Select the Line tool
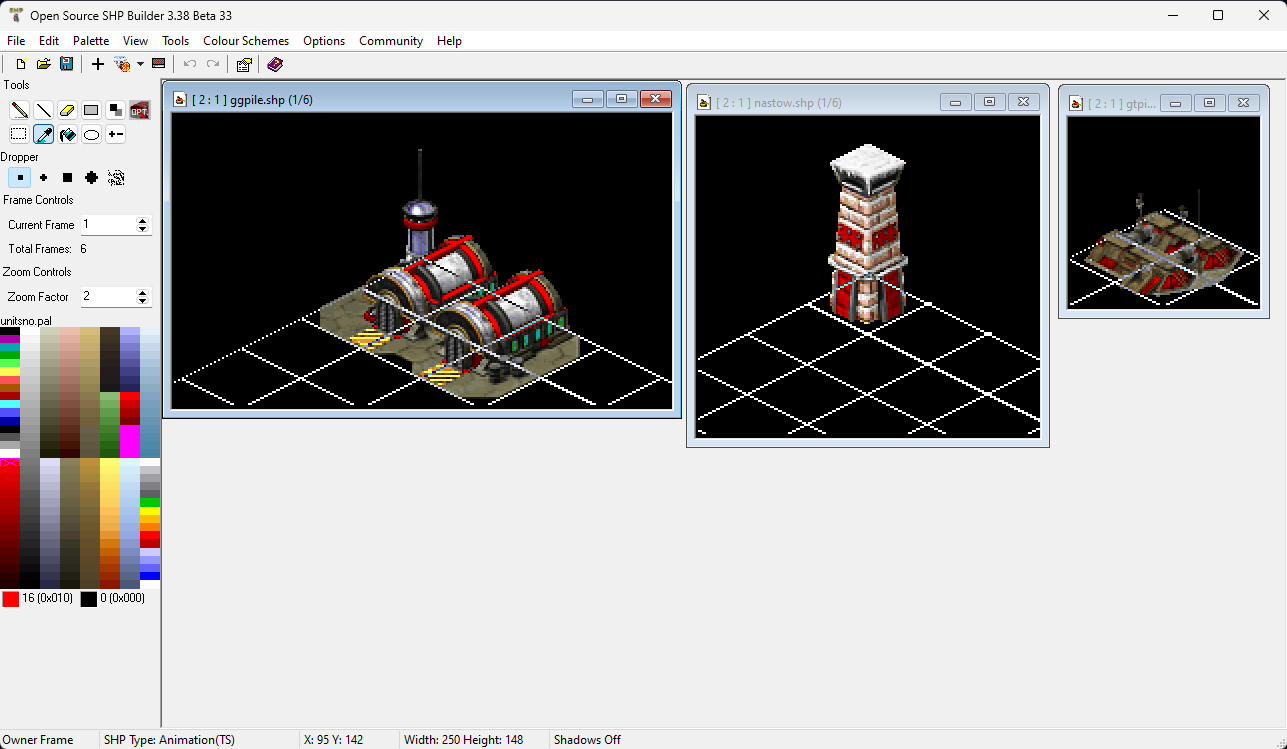 pos(43,110)
